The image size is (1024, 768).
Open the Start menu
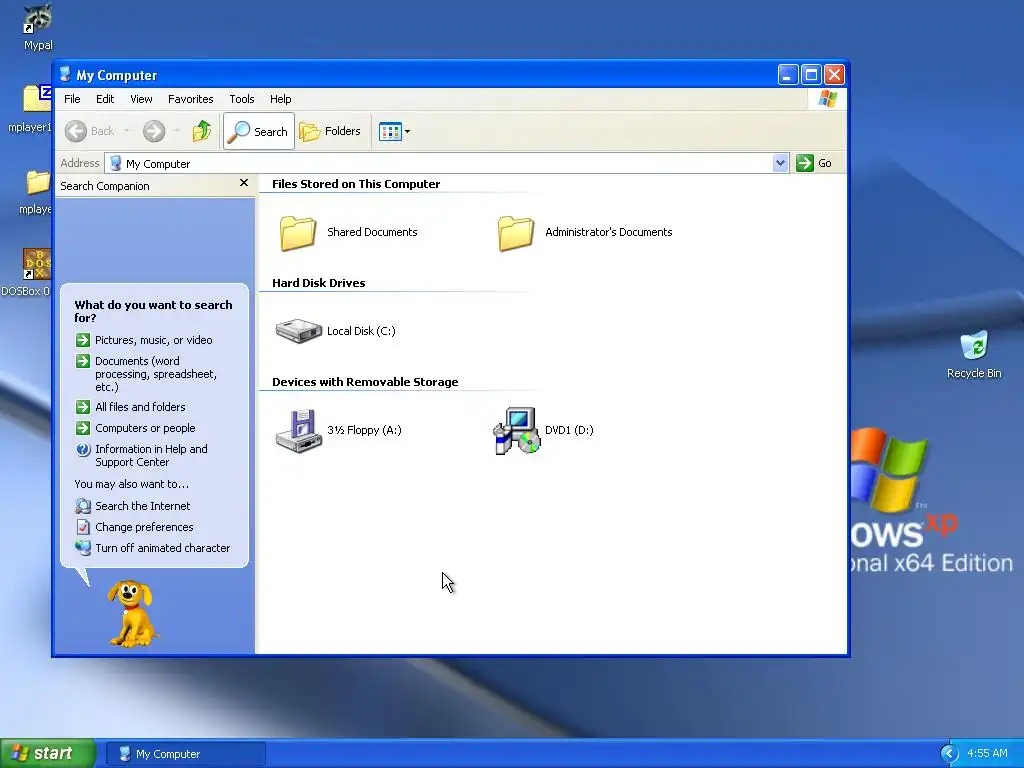(48, 754)
